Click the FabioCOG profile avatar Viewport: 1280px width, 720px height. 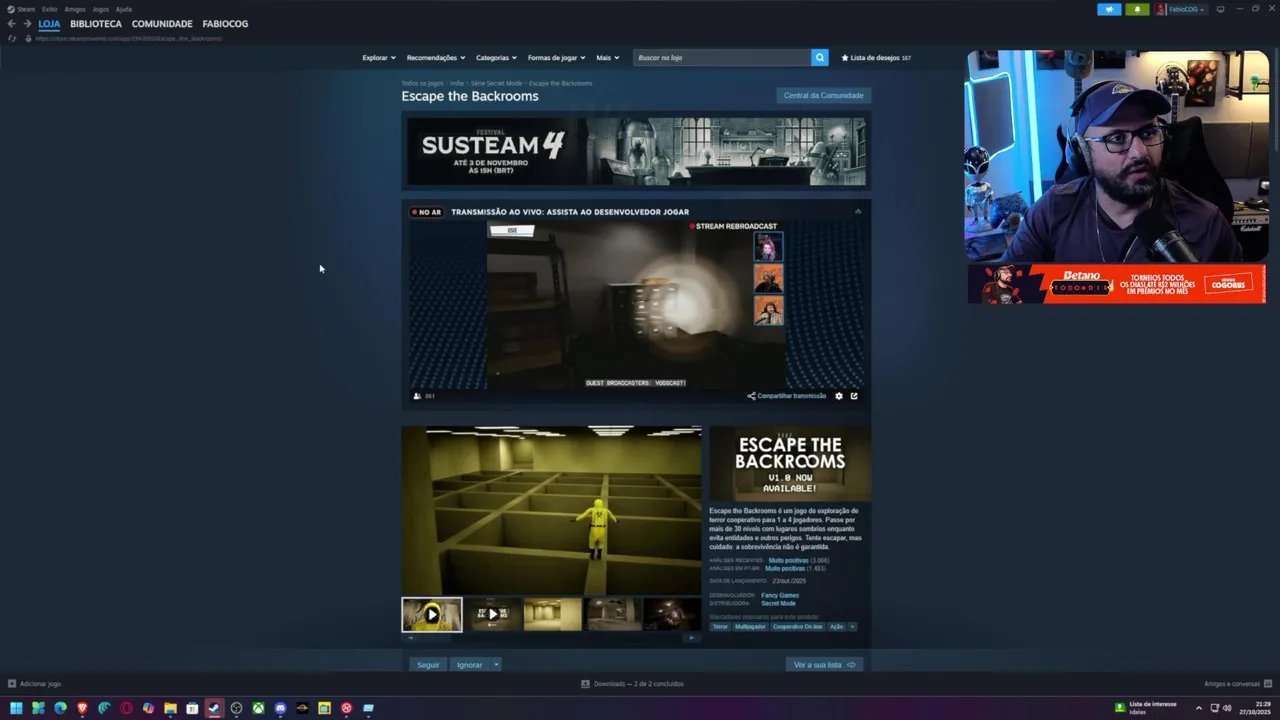pyautogui.click(x=1161, y=9)
